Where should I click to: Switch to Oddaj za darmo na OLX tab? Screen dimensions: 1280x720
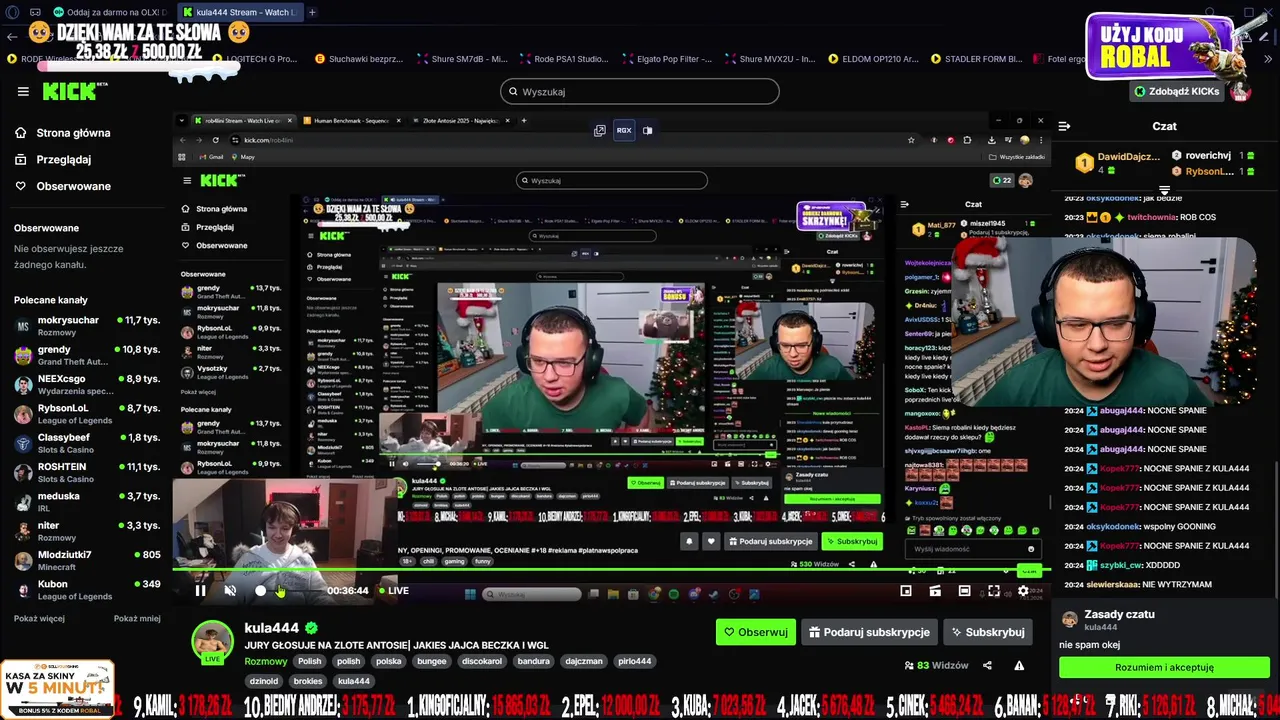(112, 12)
